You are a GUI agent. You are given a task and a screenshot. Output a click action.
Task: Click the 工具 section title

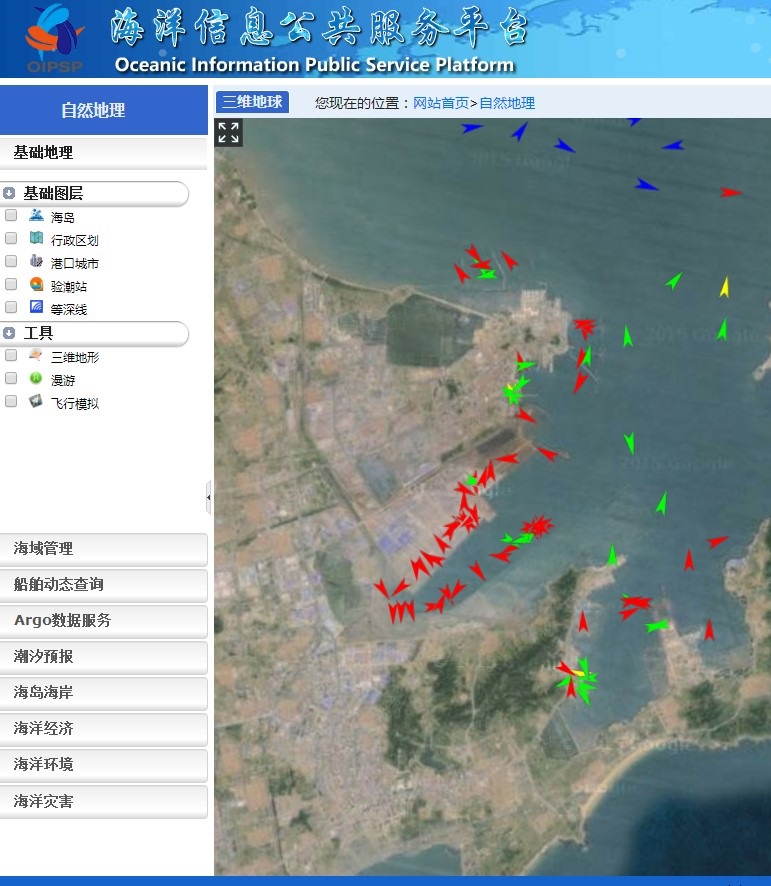[x=38, y=333]
